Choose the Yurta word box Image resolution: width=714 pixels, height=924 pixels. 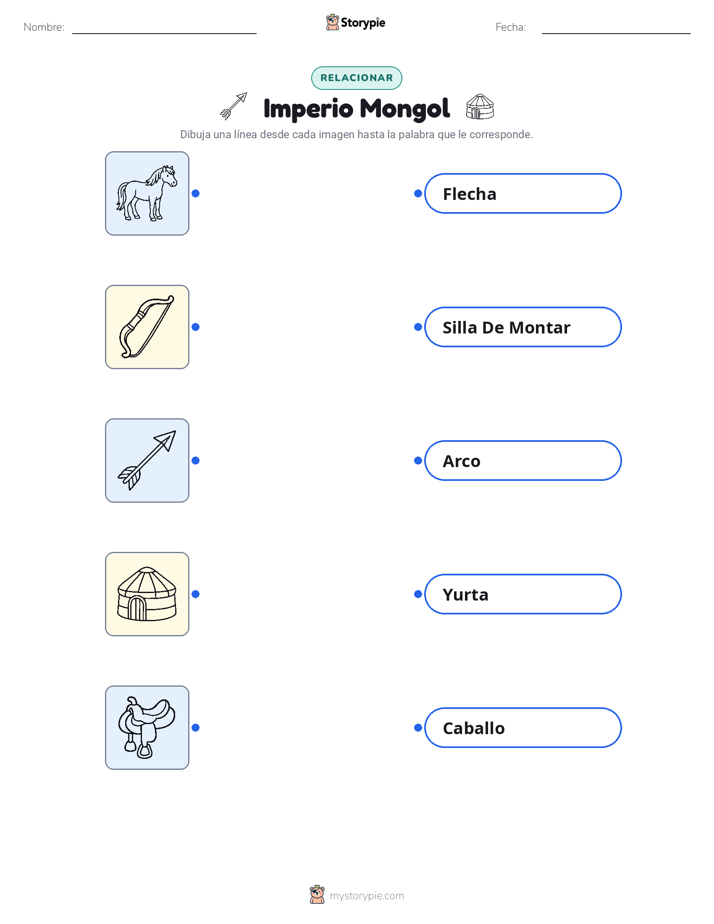pyautogui.click(x=523, y=594)
